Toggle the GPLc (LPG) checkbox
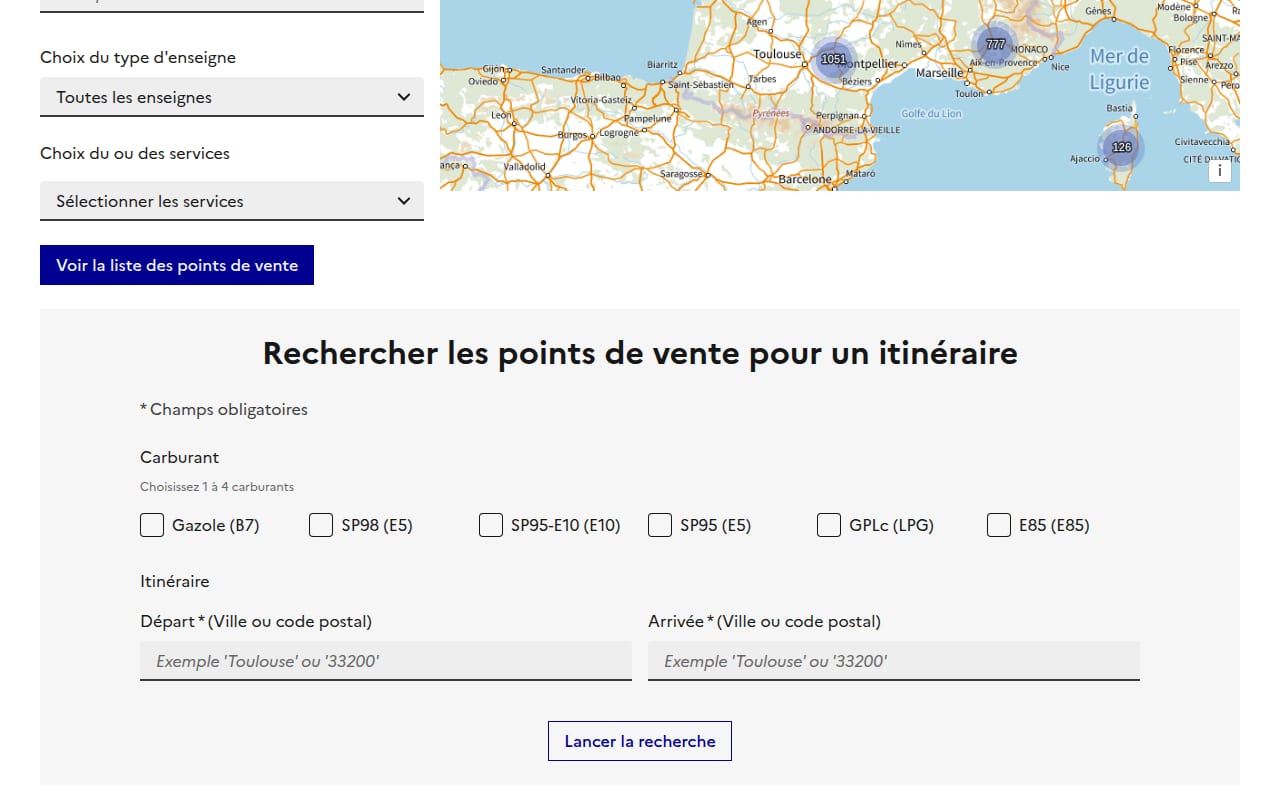Screen dimensions: 1280x800 829,525
